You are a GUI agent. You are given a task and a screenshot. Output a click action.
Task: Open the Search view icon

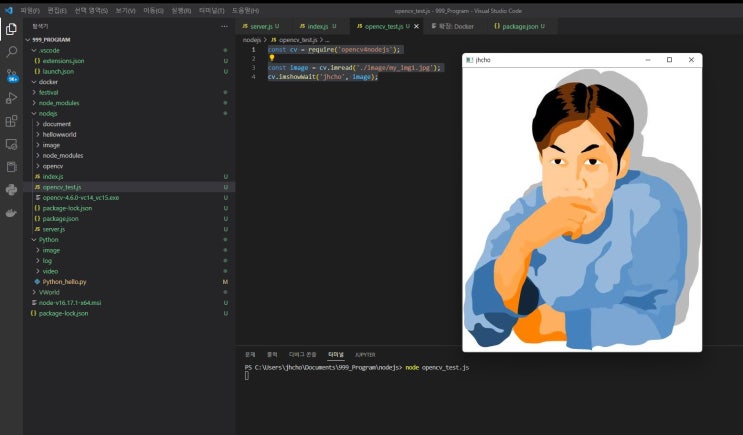11,52
